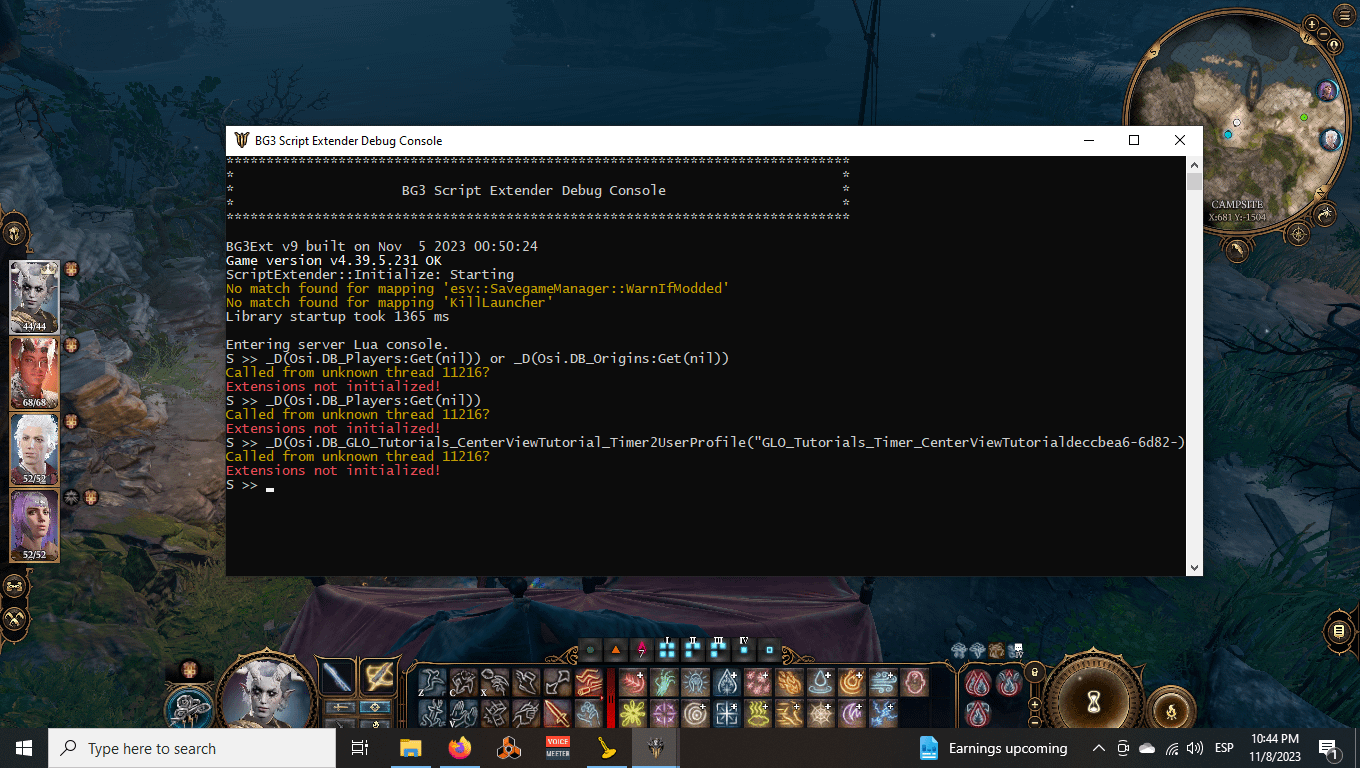Open the notification center icon

click(1330, 748)
